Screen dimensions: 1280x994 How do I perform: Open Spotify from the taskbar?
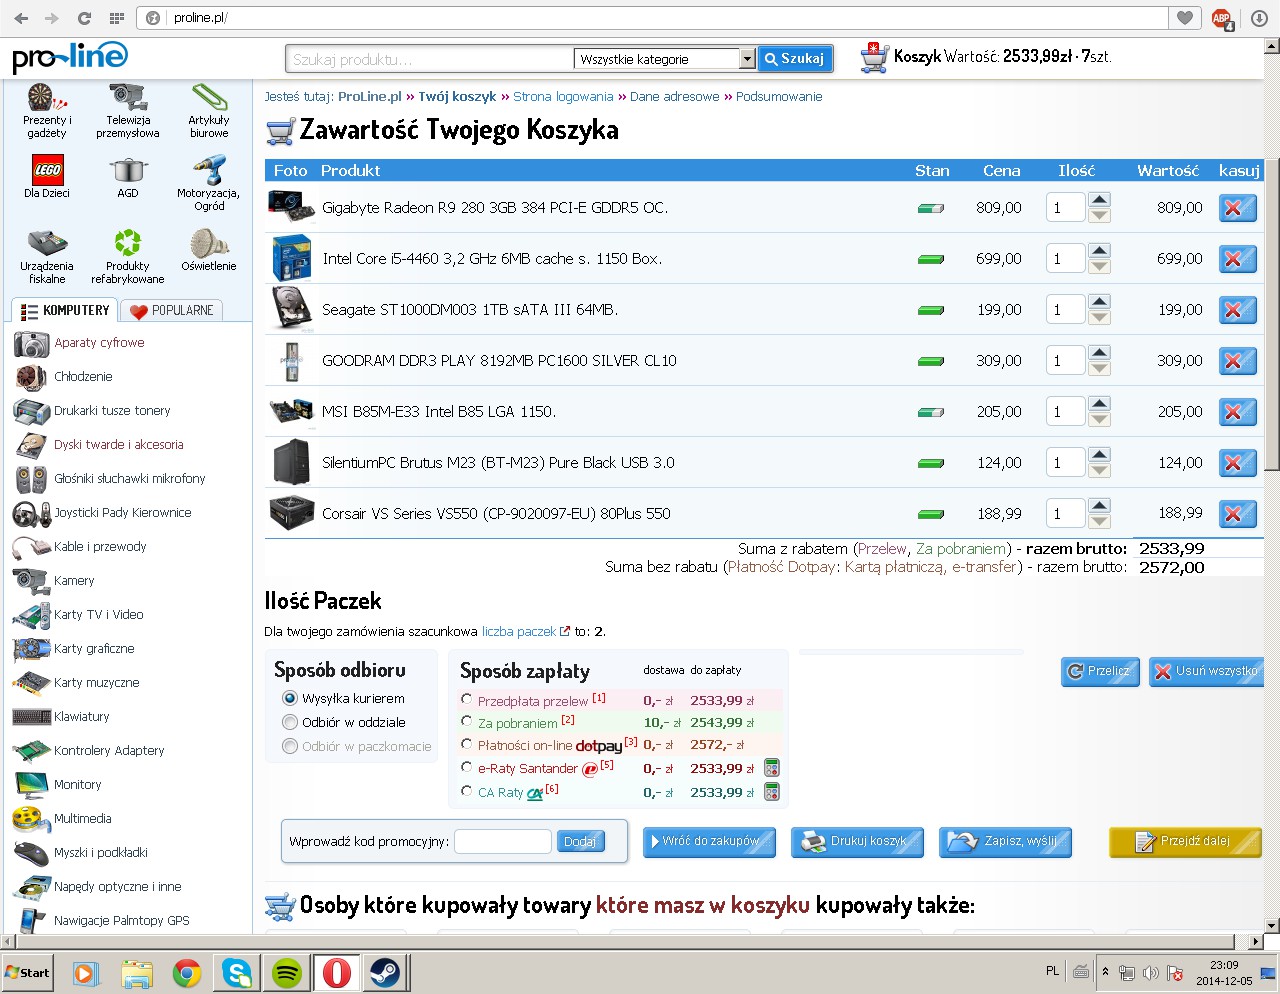(287, 972)
